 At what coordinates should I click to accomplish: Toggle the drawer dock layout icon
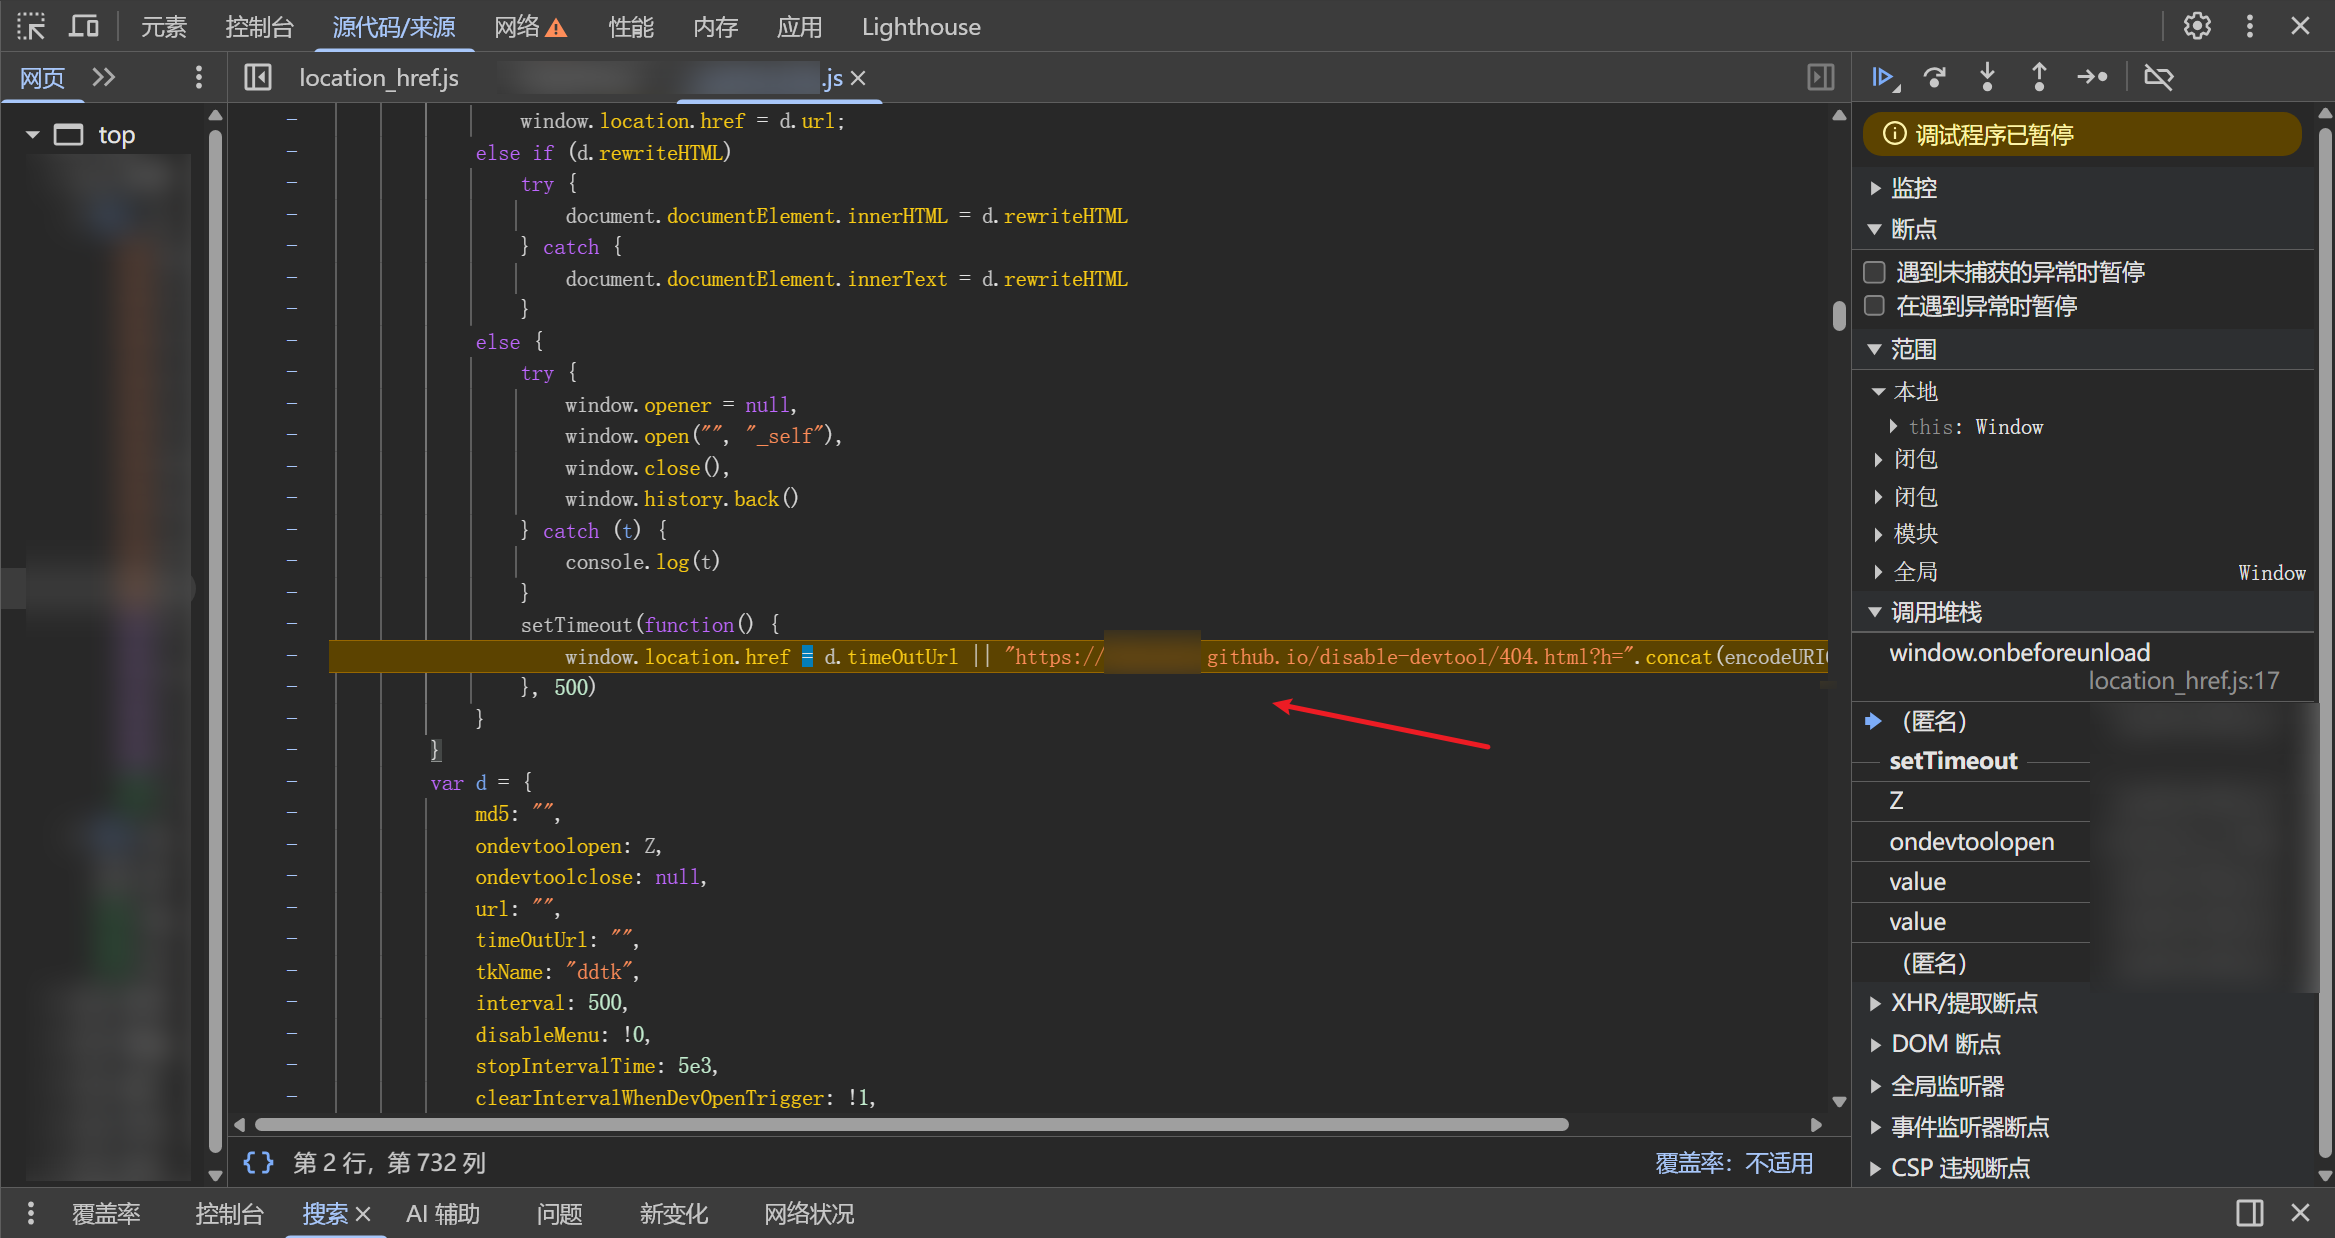point(2250,1213)
